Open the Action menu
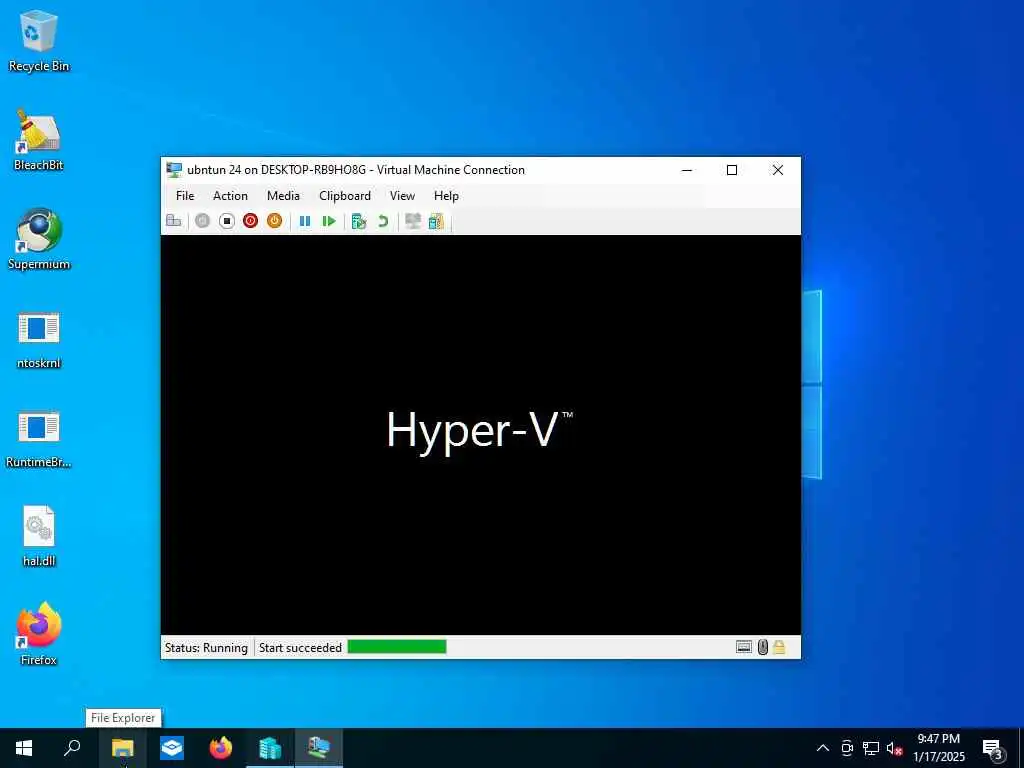This screenshot has width=1024, height=768. [x=230, y=196]
